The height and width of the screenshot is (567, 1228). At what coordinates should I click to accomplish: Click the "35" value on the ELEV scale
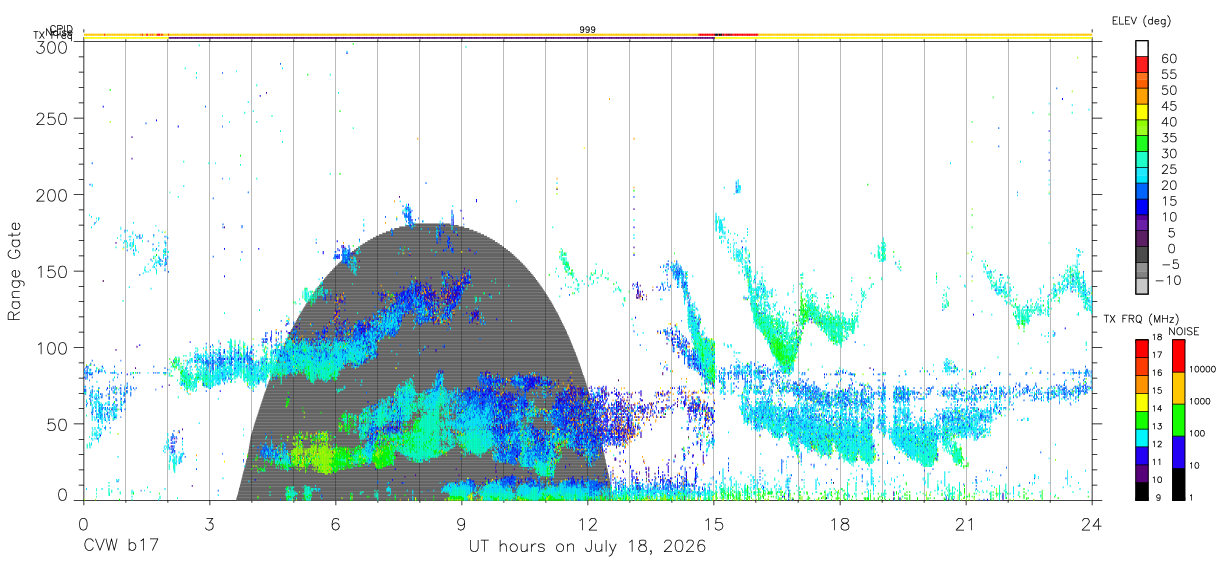1169,138
